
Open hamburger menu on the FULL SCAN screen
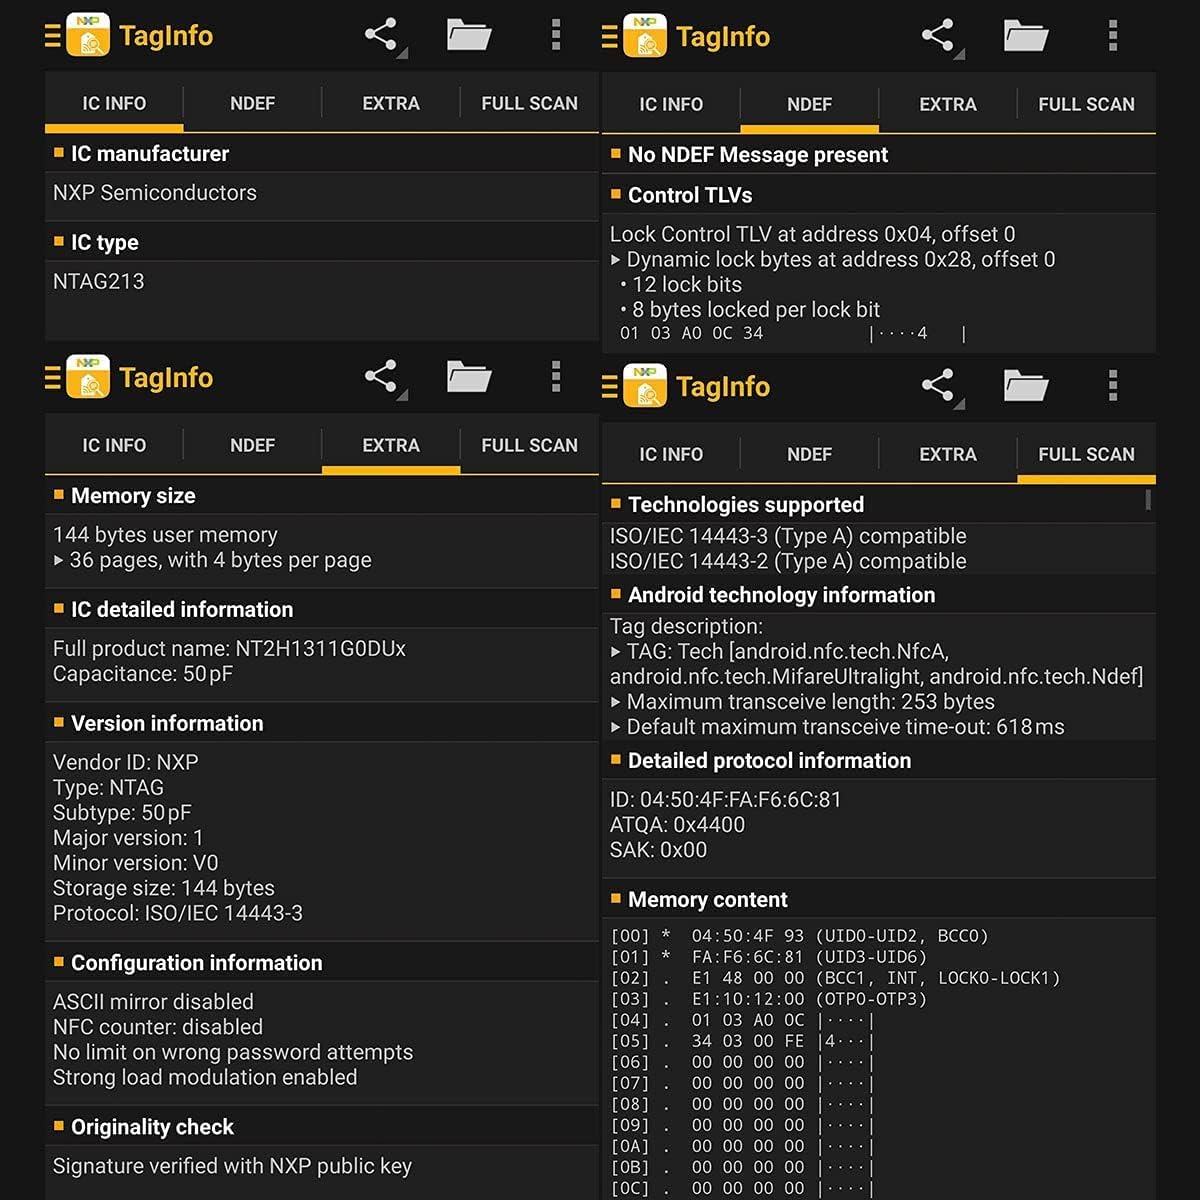[x=609, y=387]
